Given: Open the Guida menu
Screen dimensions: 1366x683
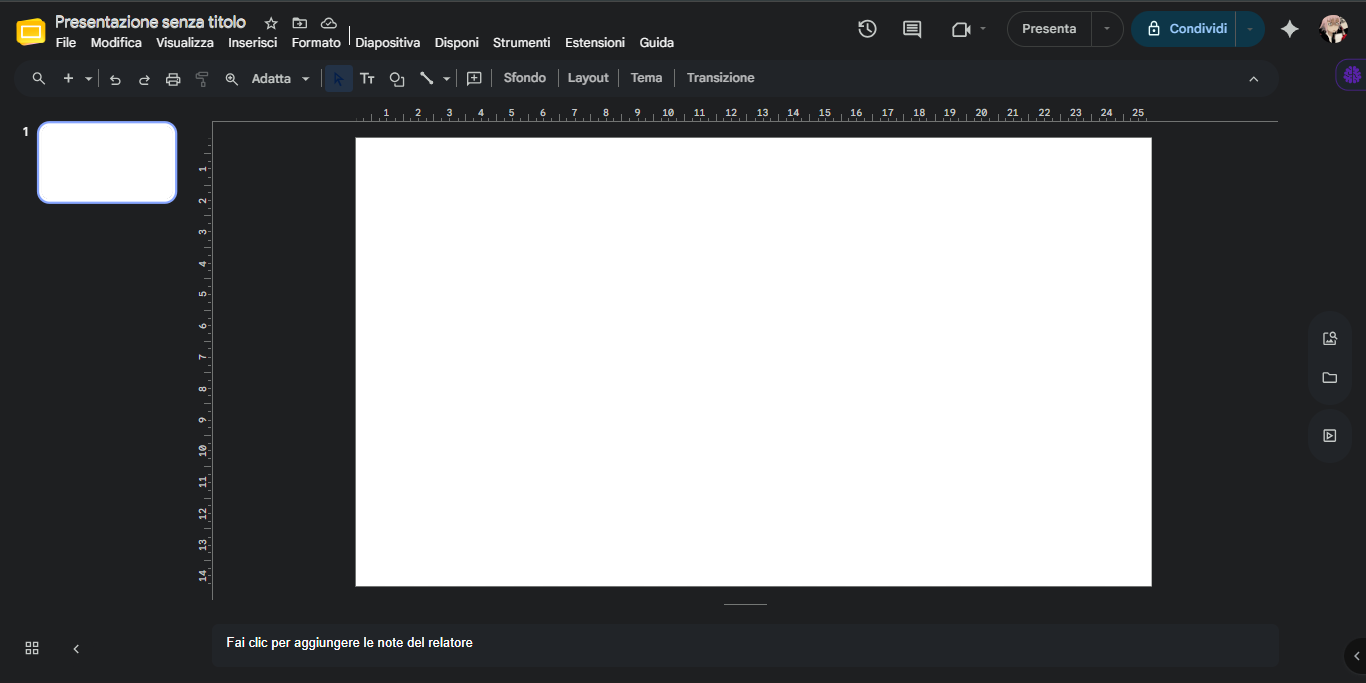Looking at the screenshot, I should coord(657,43).
